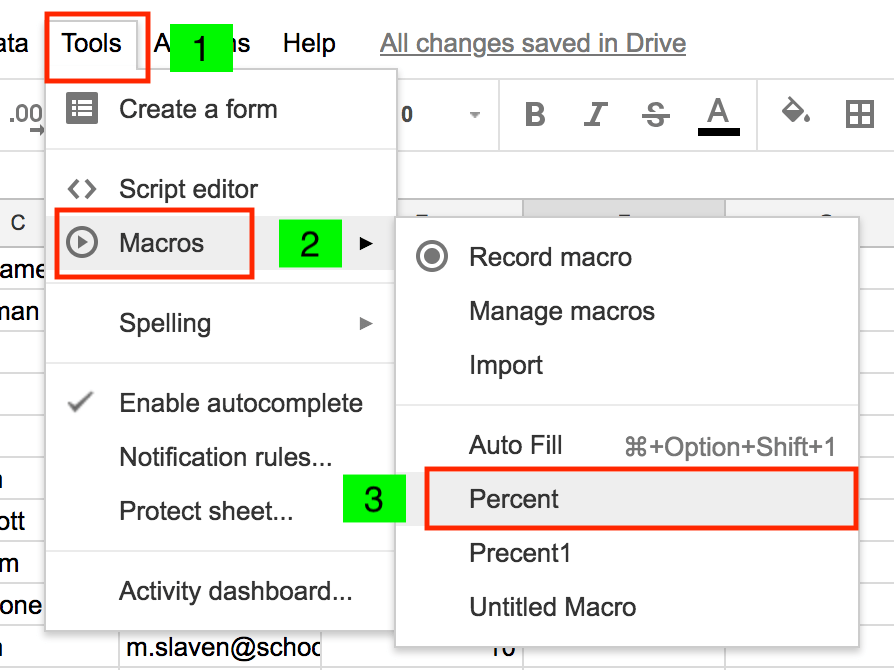Screen dimensions: 894x670
Task: Open Activity dashboard from the menu
Action: pos(235,591)
